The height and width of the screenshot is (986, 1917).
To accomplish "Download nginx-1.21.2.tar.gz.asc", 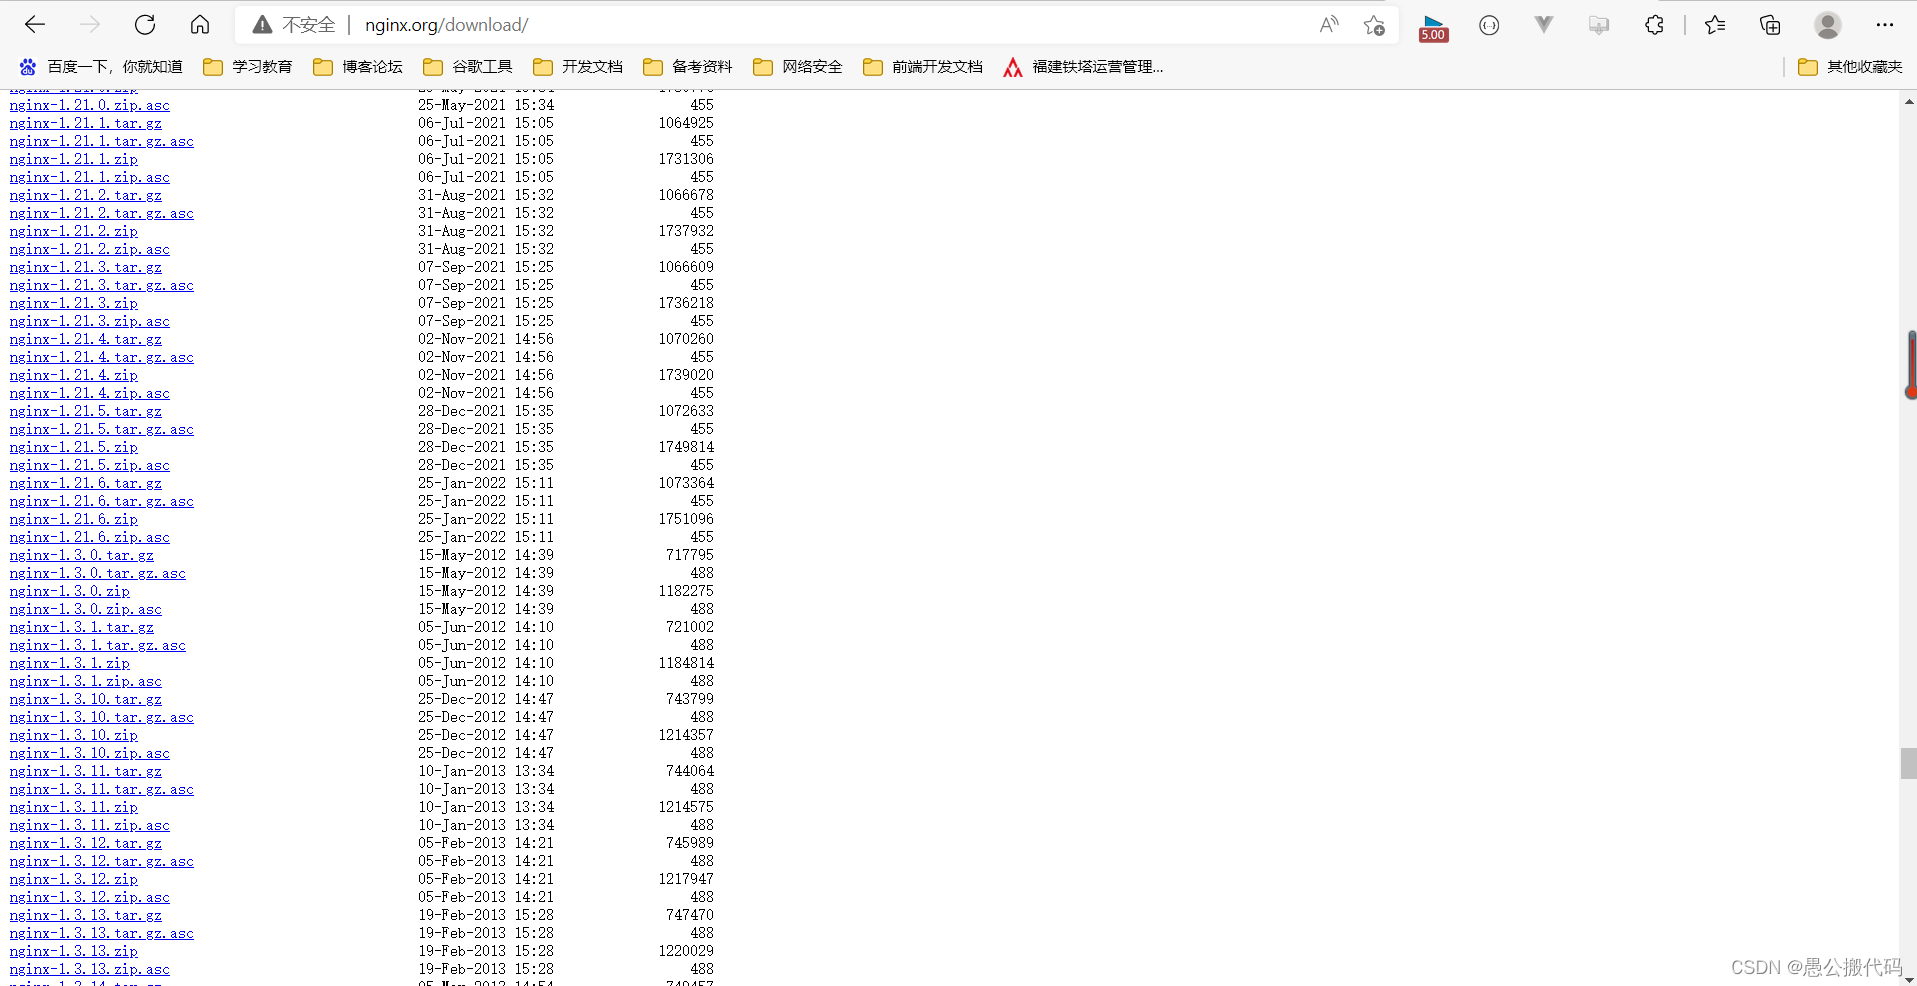I will click(102, 213).
